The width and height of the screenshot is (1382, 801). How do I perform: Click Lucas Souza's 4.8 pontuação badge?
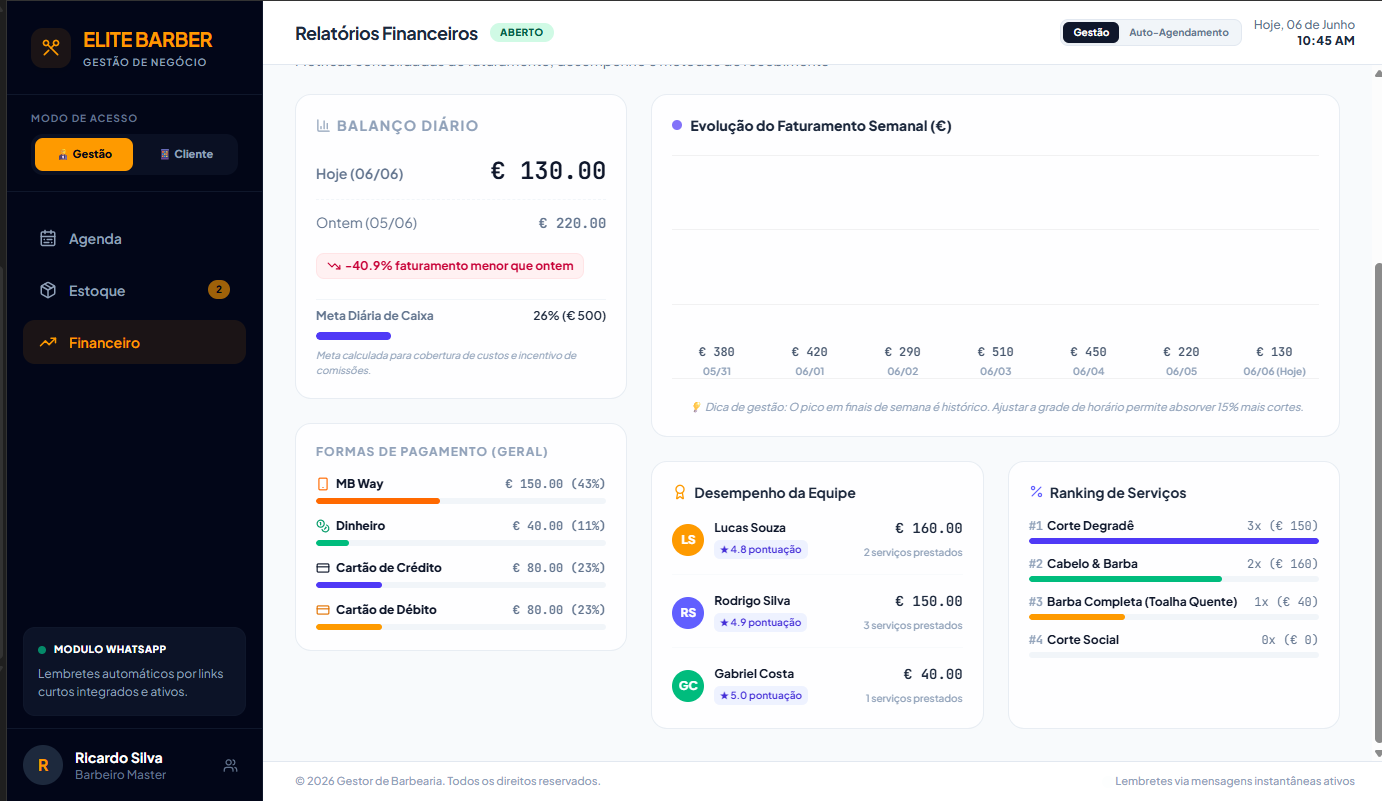pyautogui.click(x=760, y=549)
